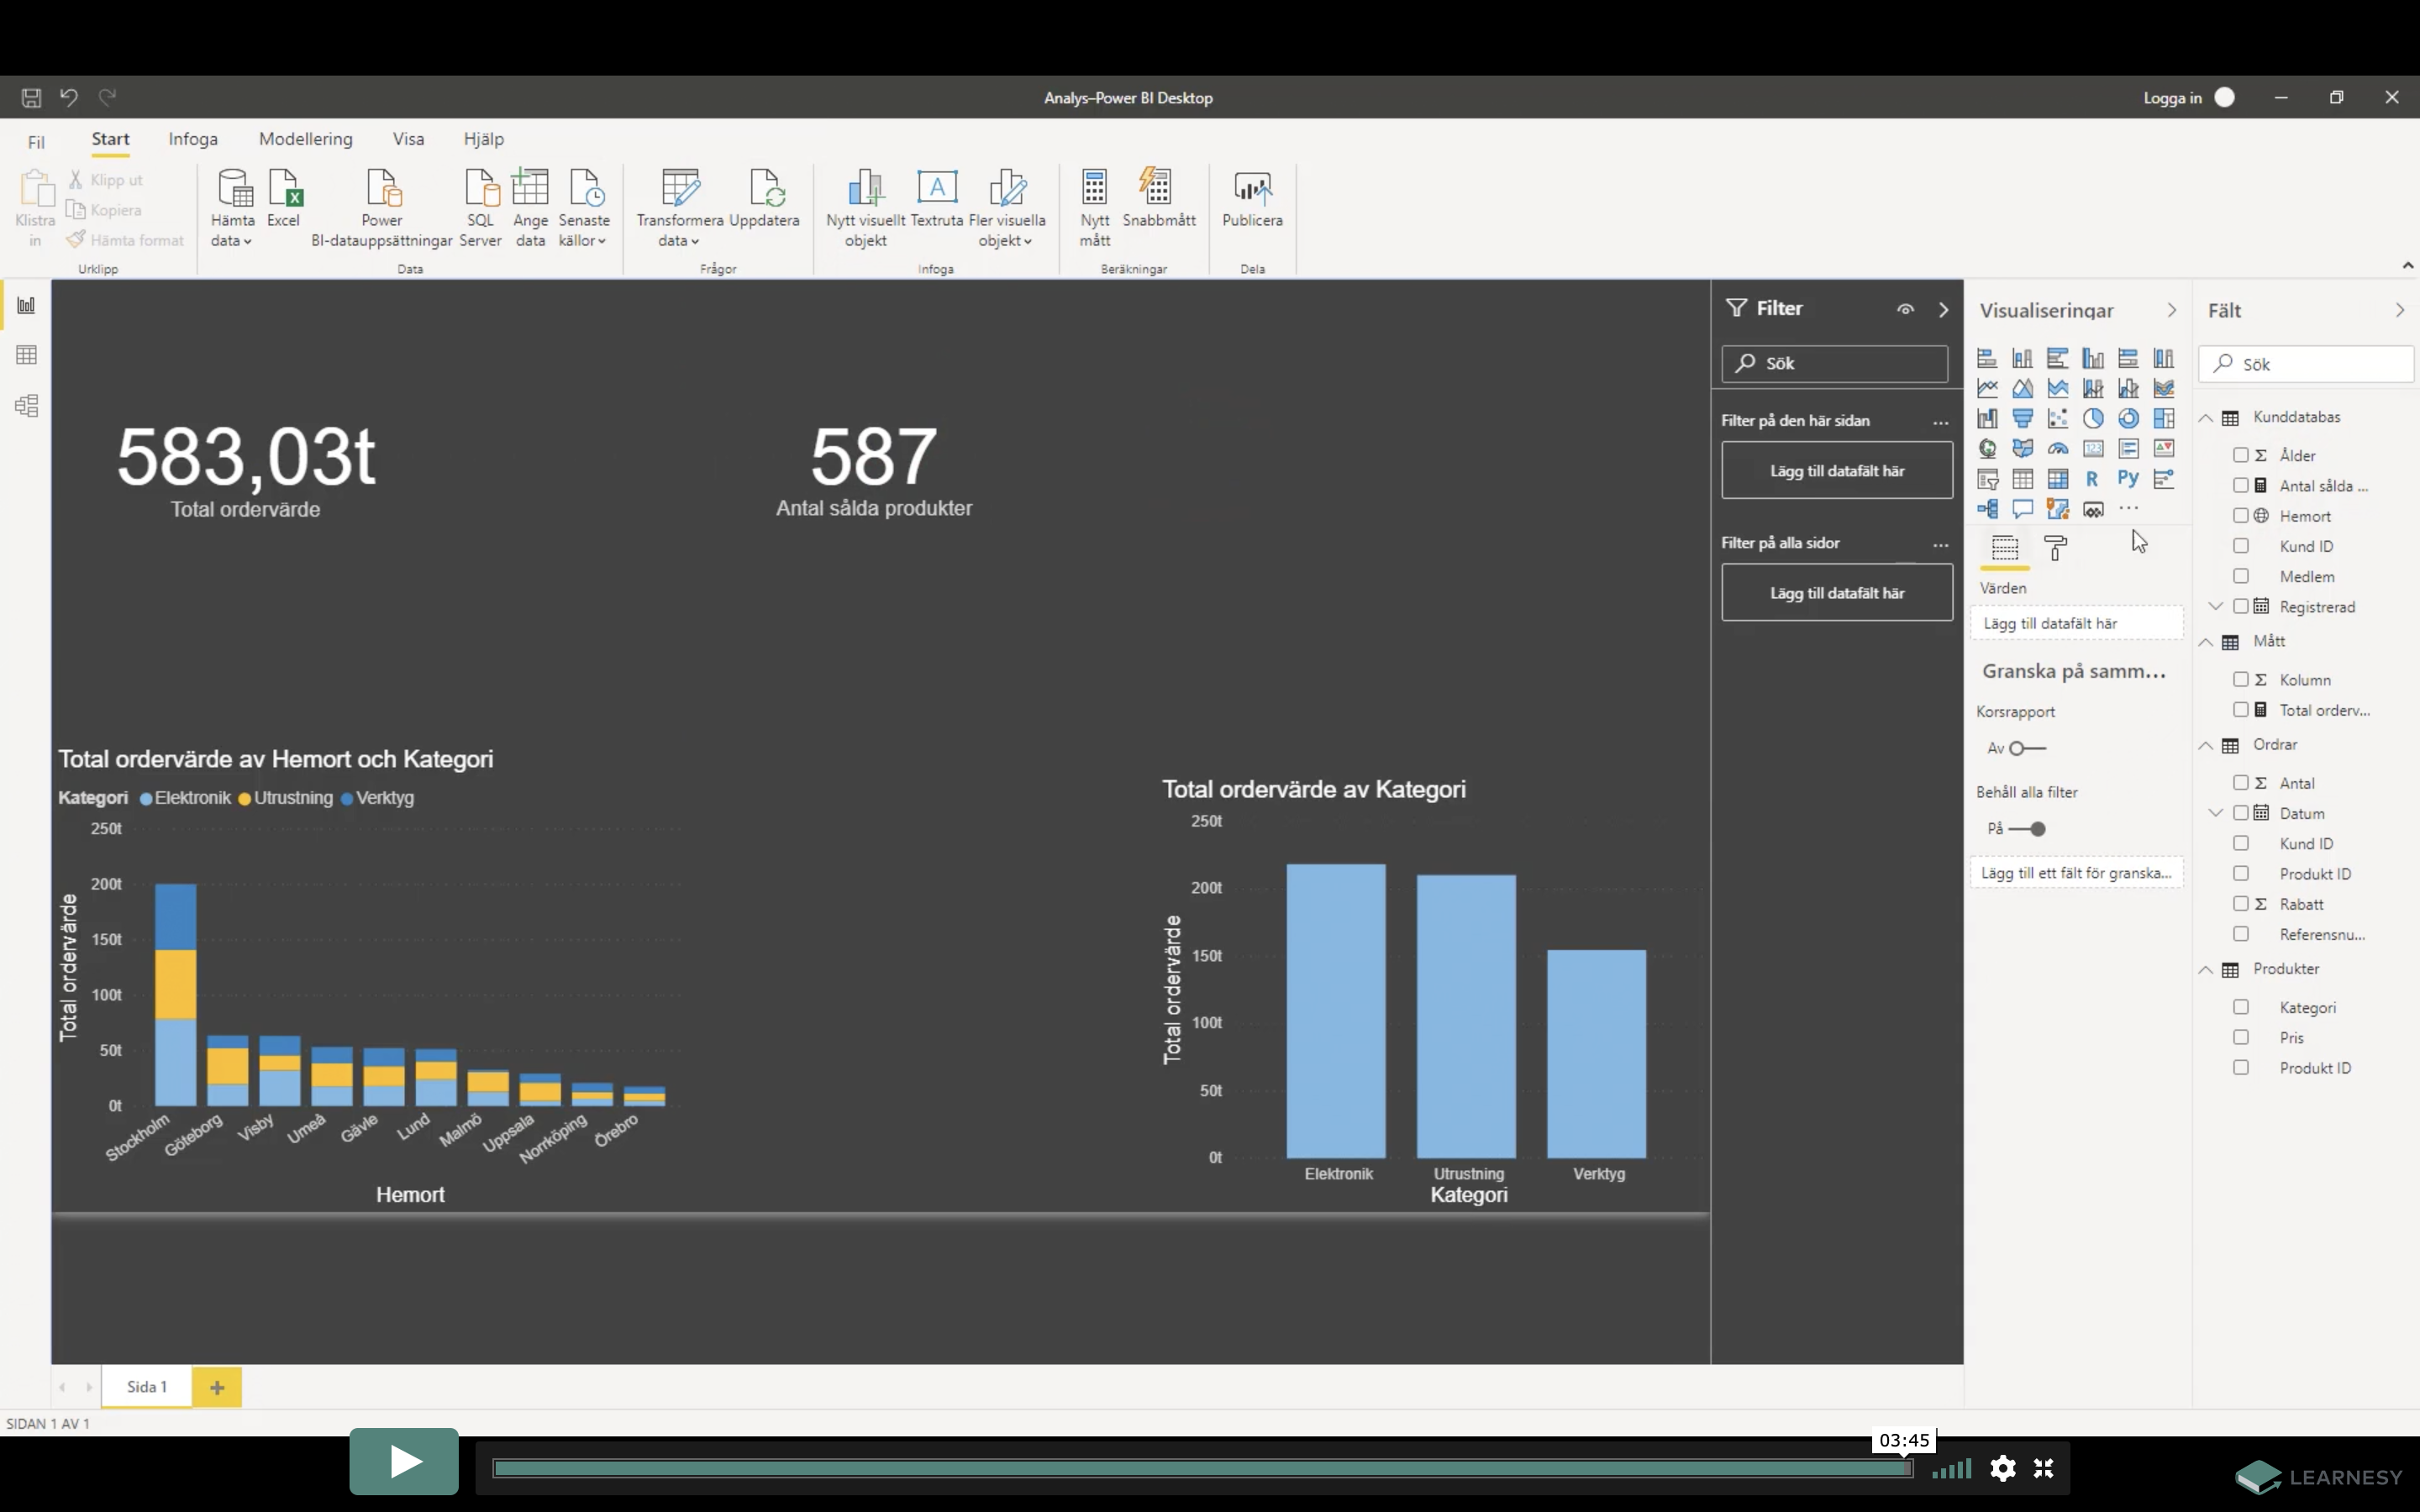
Task: Select the Q&A speech bubble visual
Action: coord(2022,509)
